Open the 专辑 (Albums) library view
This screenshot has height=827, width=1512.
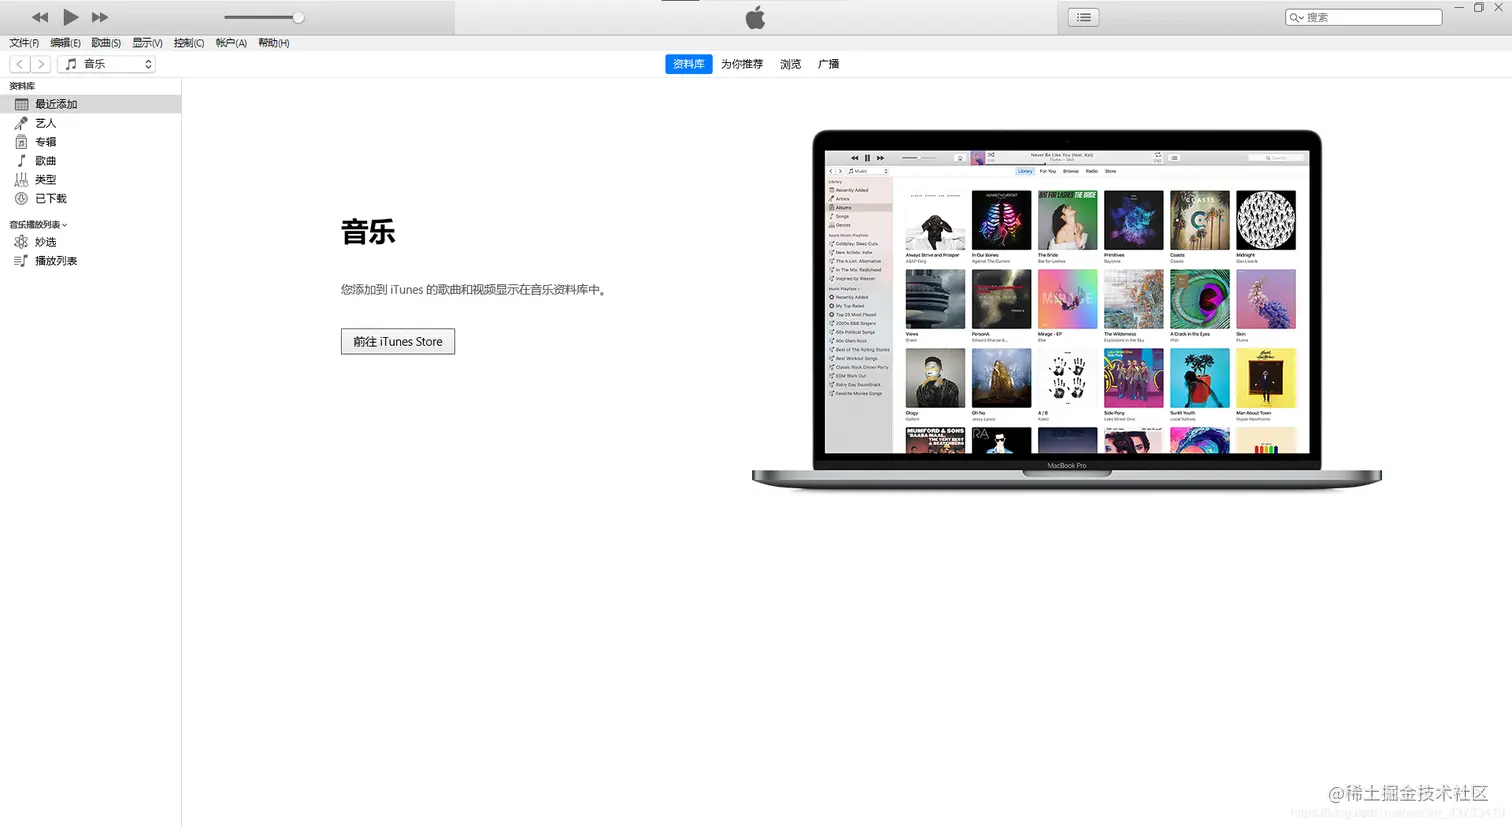tap(44, 141)
